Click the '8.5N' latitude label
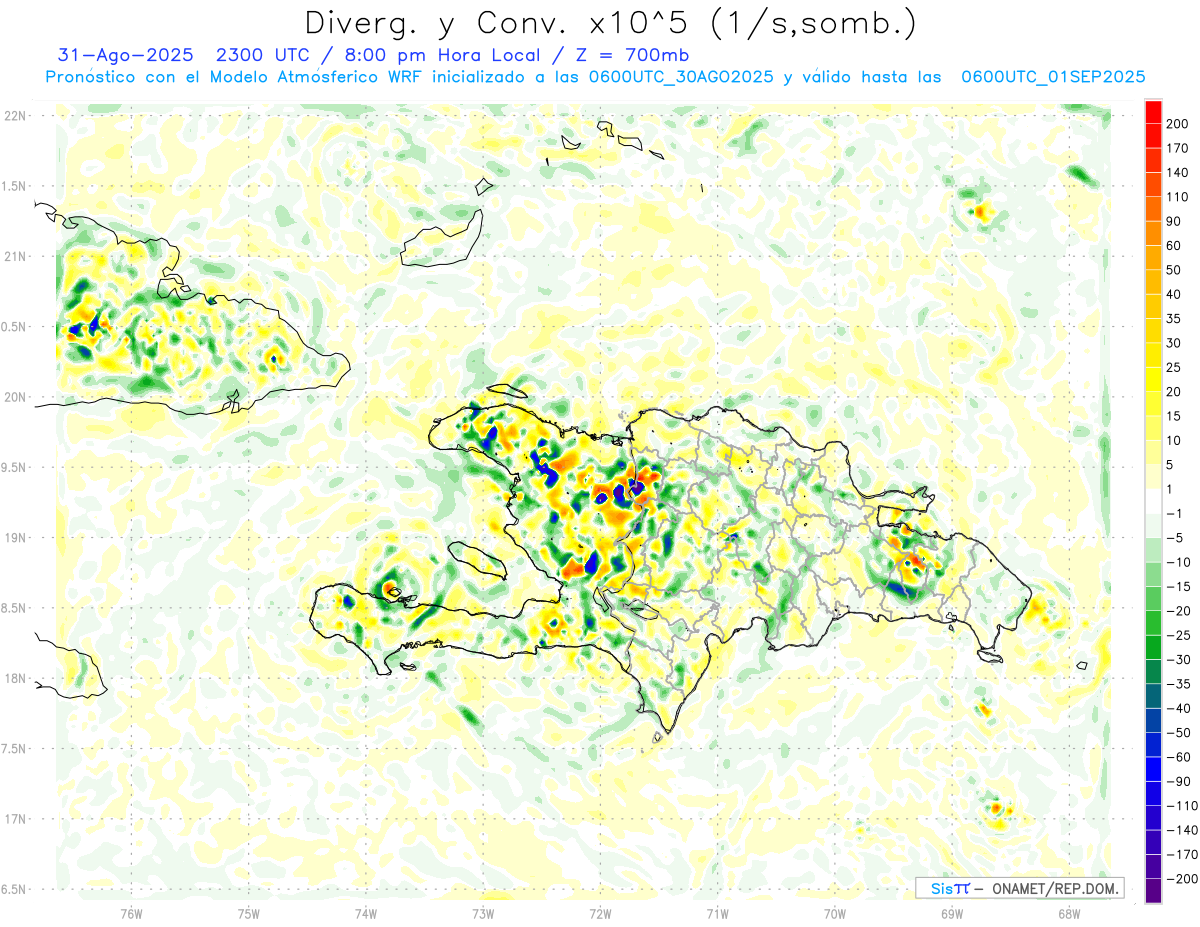This screenshot has height=927, width=1200. [x=14, y=608]
